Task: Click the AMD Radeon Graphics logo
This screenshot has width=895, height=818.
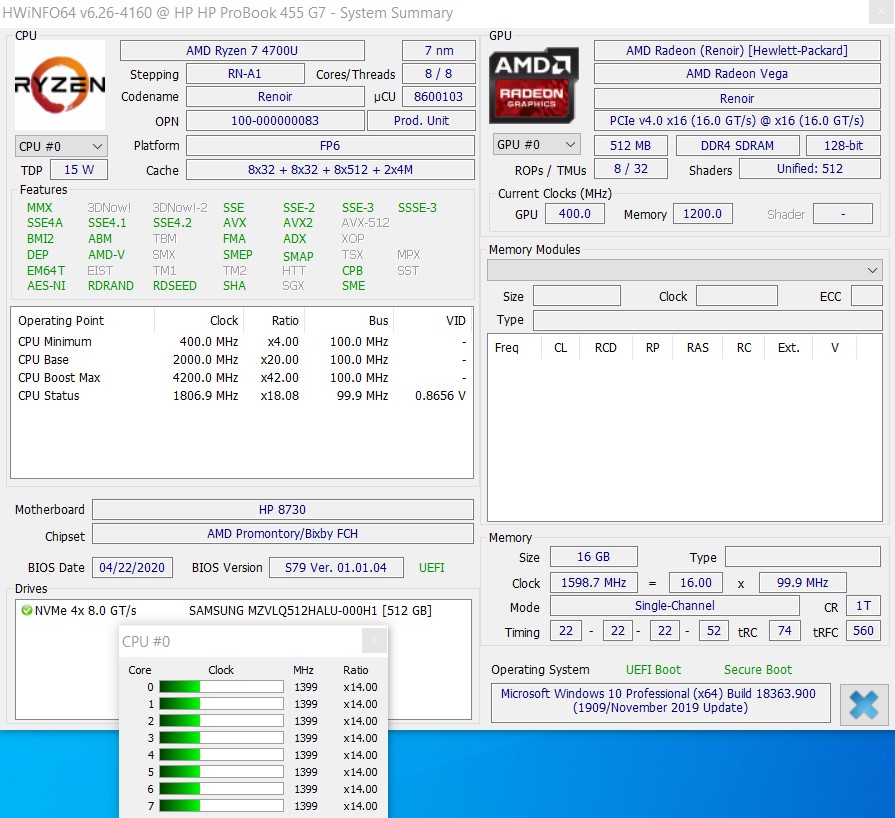Action: [x=533, y=85]
